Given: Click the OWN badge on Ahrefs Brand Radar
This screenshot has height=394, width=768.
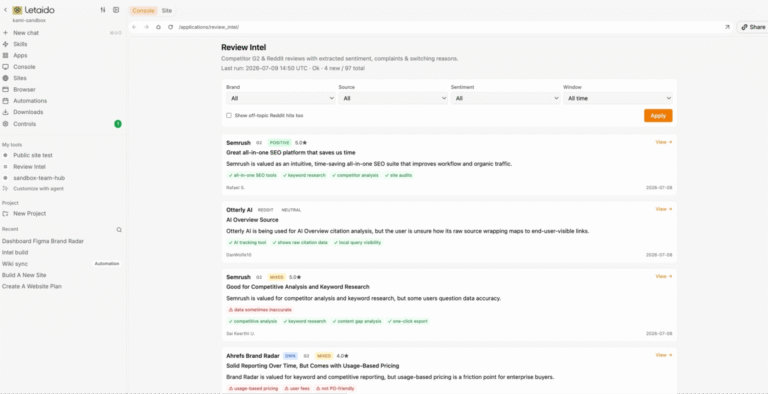Looking at the screenshot, I should pyautogui.click(x=290, y=356).
